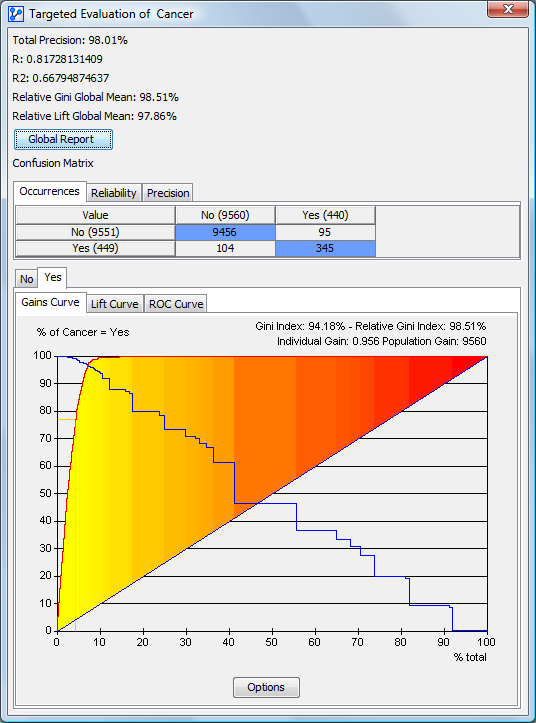Select the No target value tab
The image size is (536, 723).
26,279
